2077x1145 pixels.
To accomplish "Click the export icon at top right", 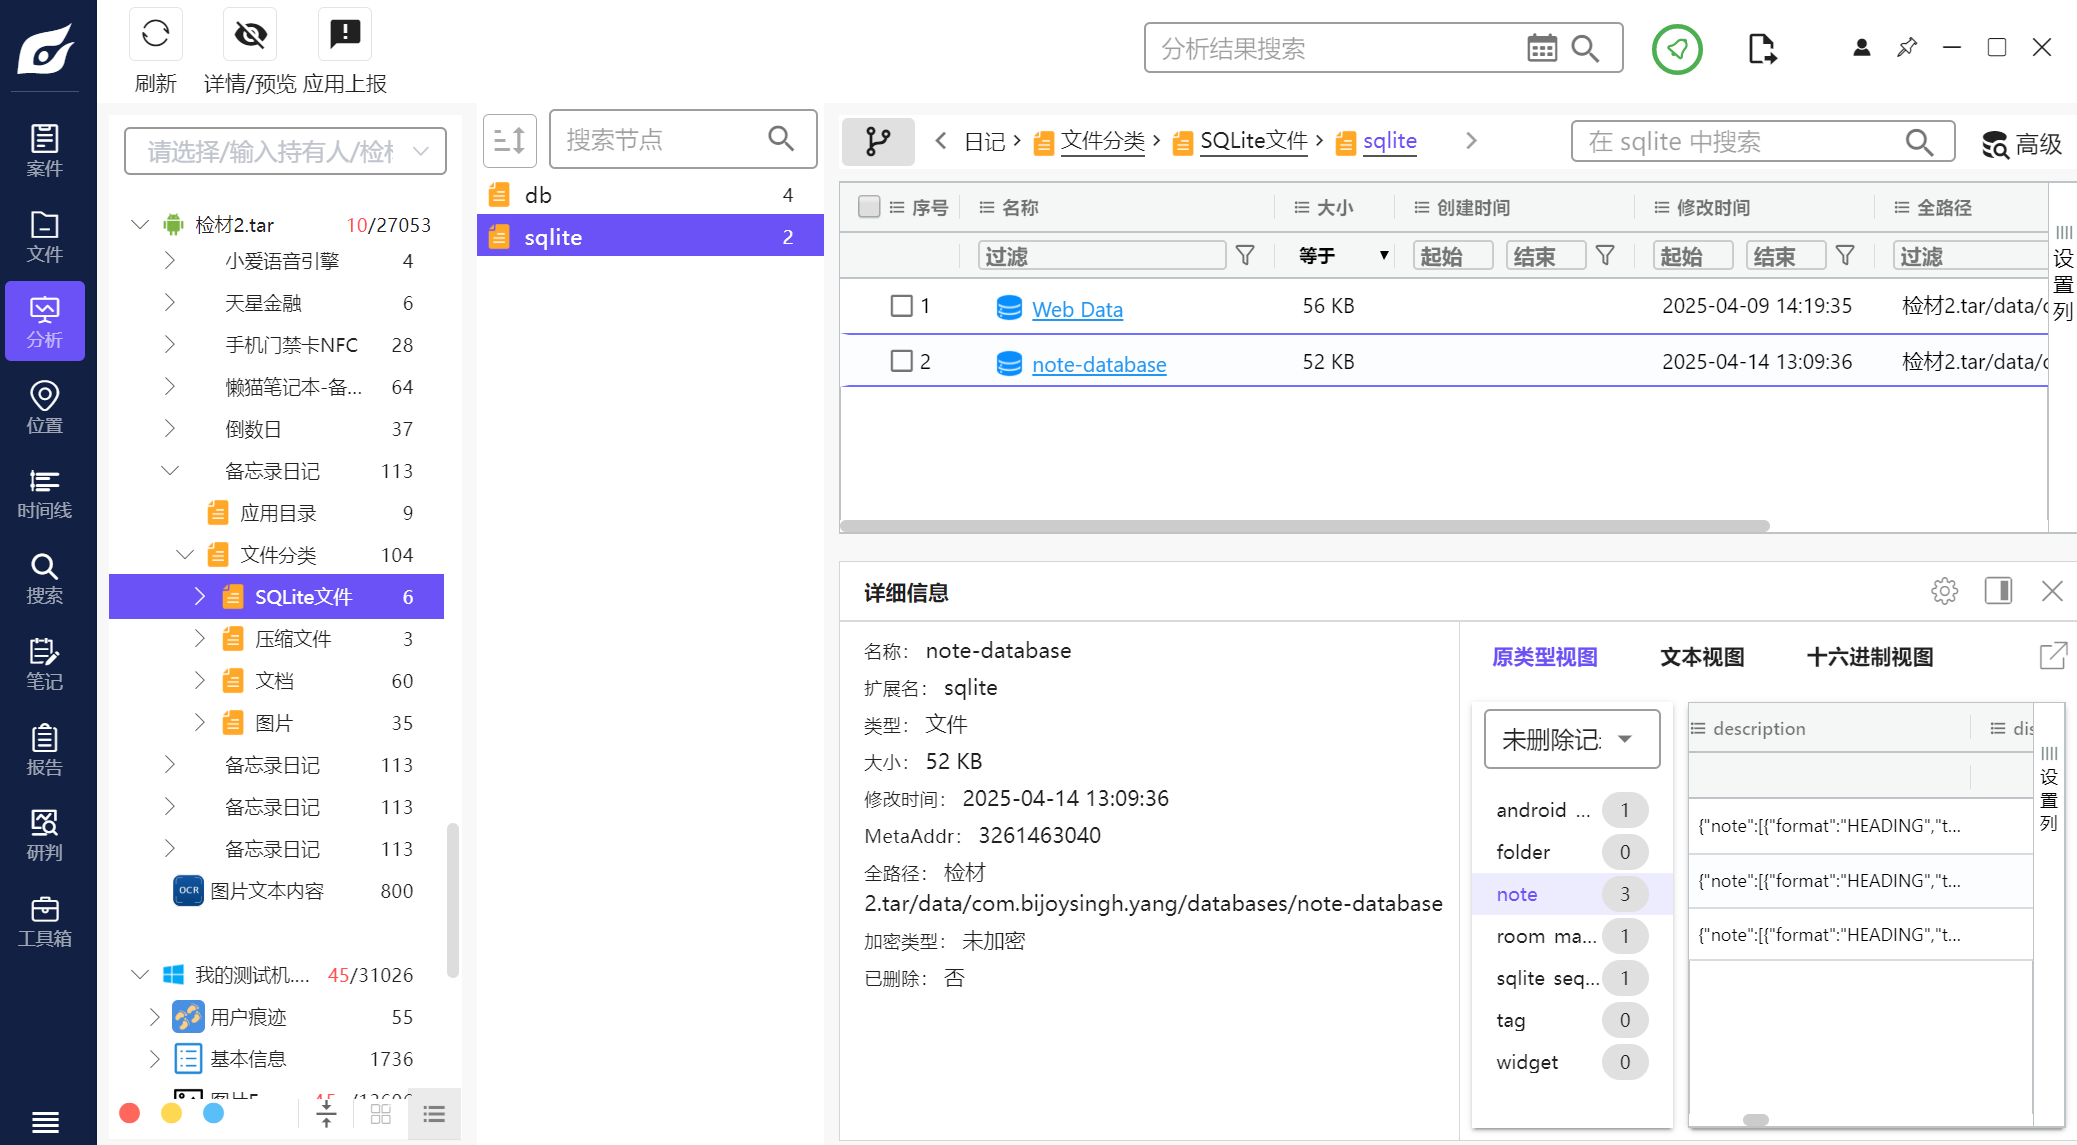I will (x=1762, y=47).
